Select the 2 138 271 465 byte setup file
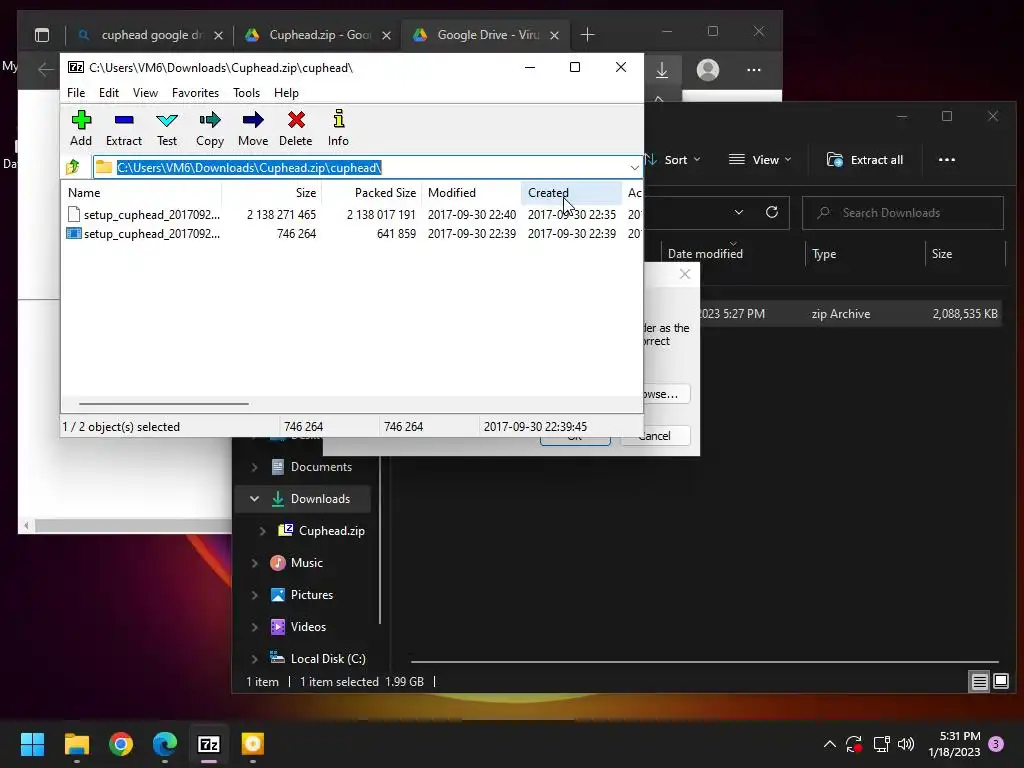 coord(353,214)
